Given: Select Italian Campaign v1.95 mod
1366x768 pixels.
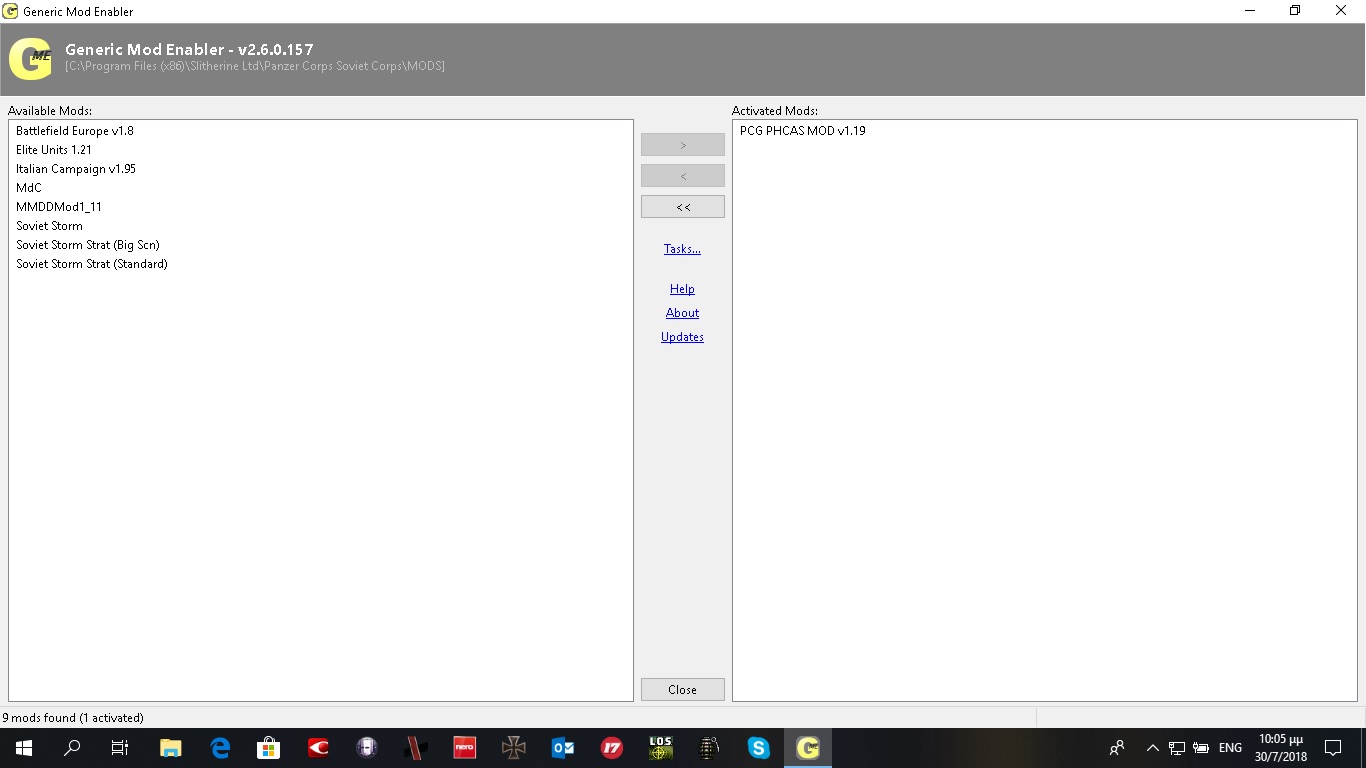Looking at the screenshot, I should [x=76, y=169].
